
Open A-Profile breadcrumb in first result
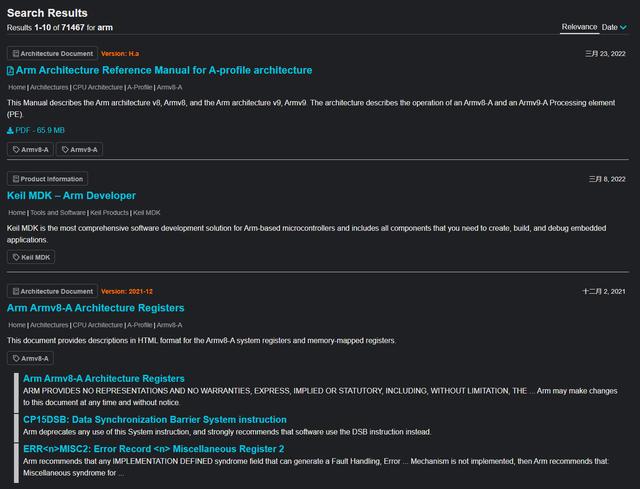click(139, 87)
